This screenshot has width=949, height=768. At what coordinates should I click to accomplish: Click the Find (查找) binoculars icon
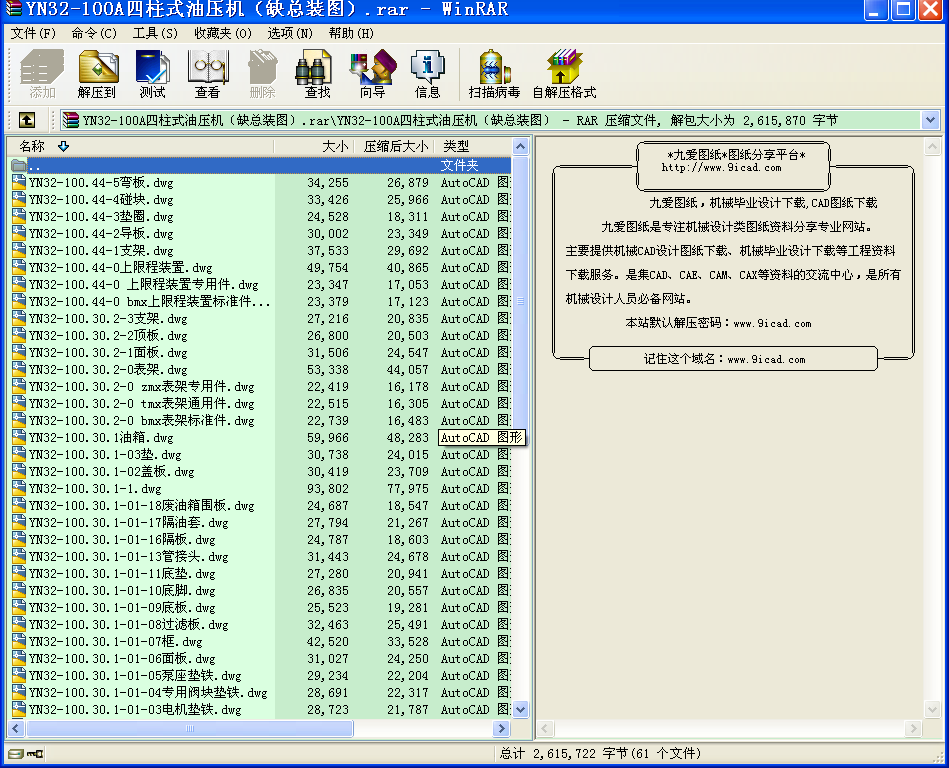coord(317,74)
